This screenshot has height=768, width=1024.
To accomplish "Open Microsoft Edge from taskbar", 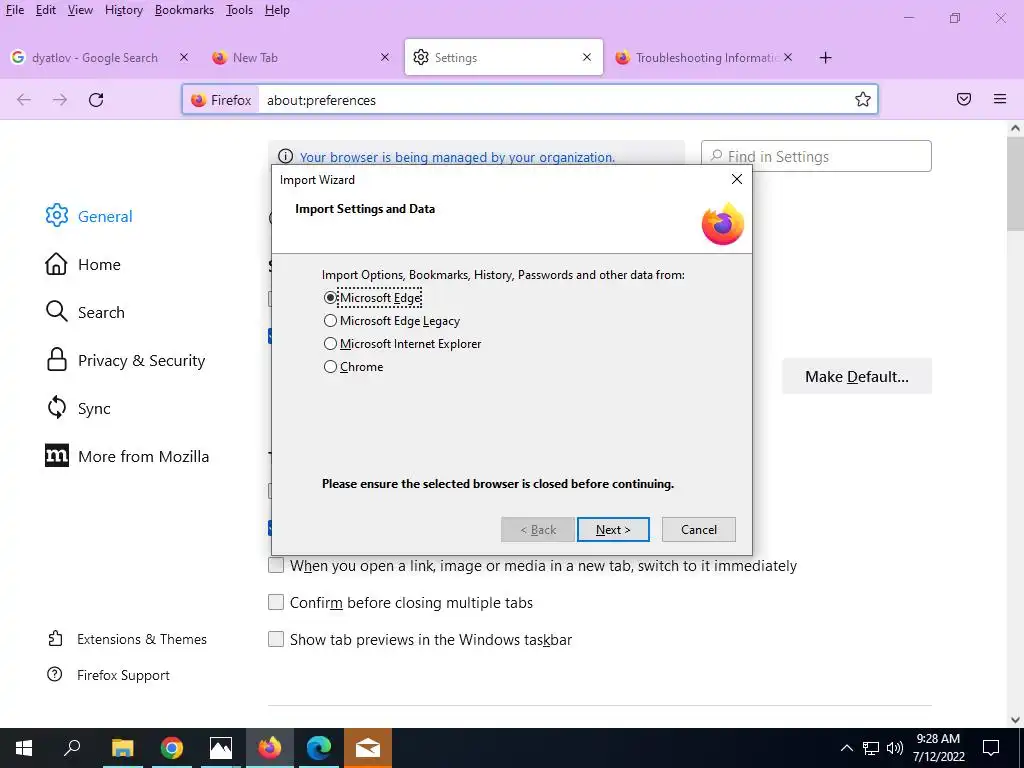I will point(319,748).
